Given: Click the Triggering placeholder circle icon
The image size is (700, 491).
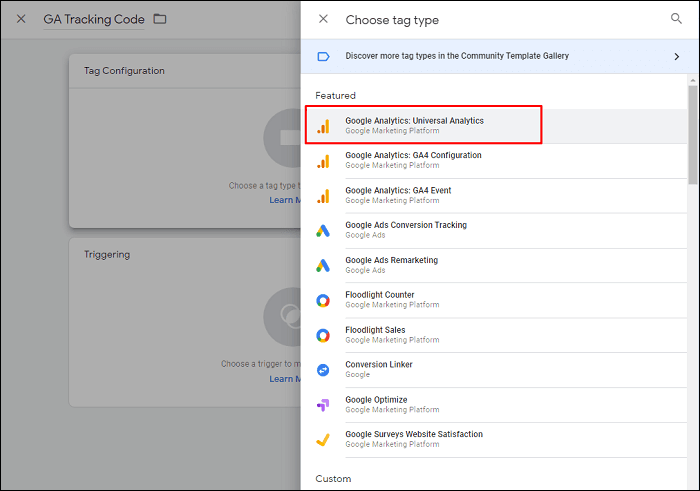Looking at the screenshot, I should click(282, 317).
